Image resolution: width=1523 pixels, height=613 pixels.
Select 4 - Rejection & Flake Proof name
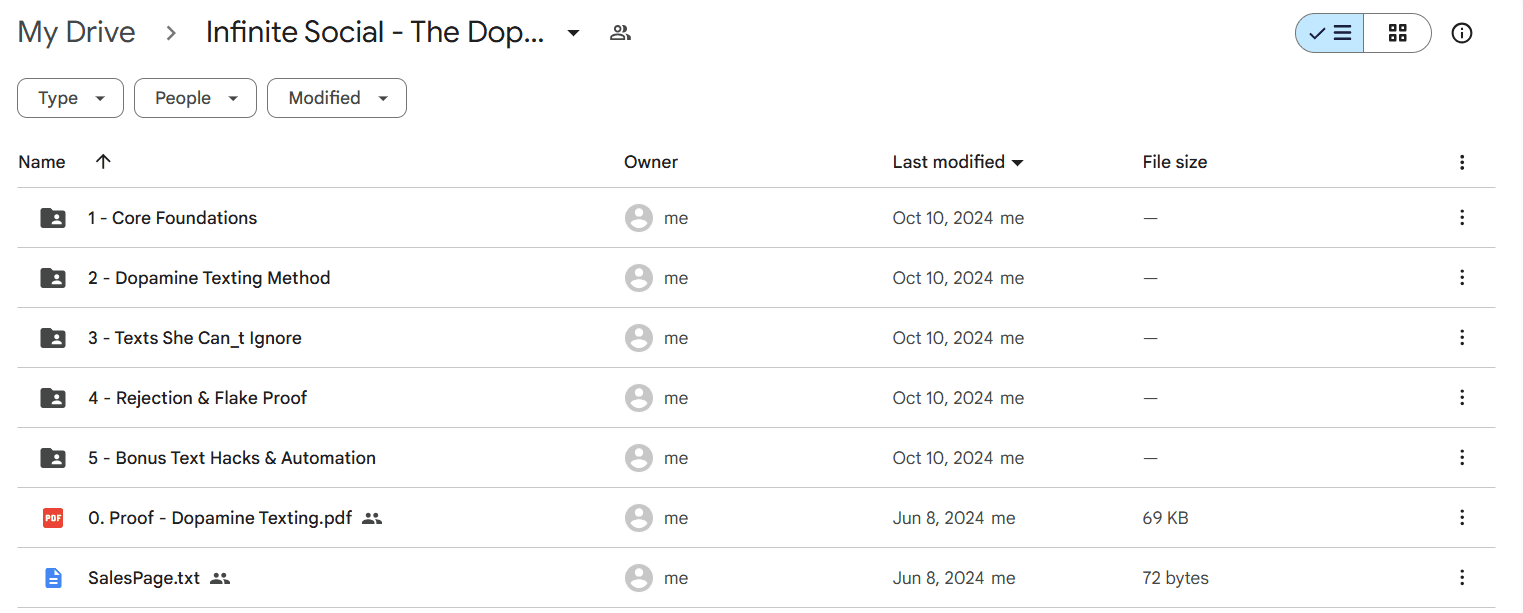[197, 398]
